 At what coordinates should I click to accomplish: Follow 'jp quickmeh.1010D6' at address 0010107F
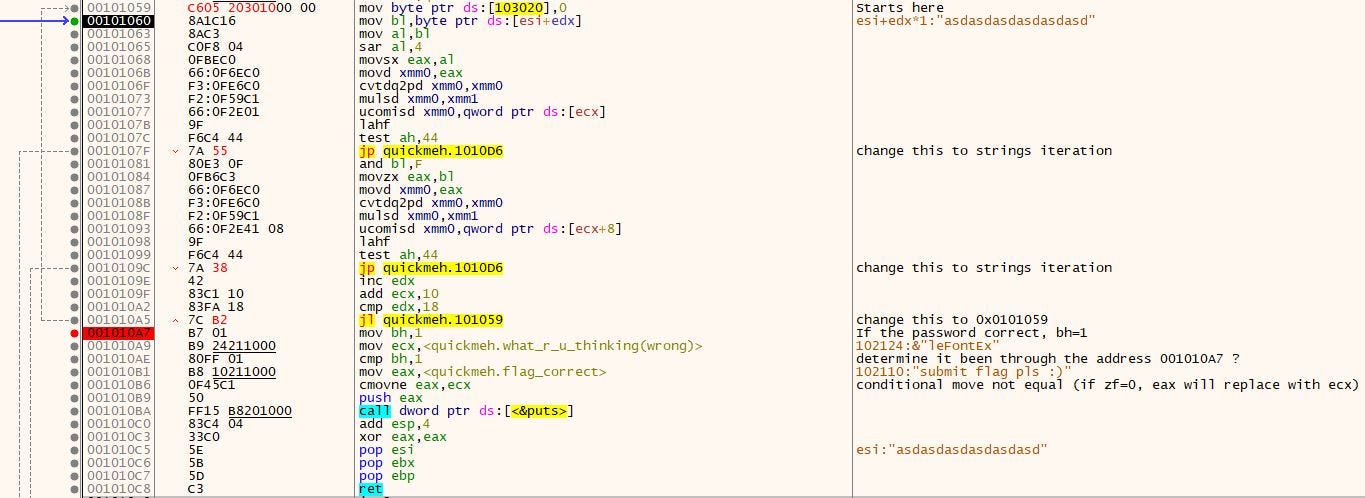pos(431,151)
